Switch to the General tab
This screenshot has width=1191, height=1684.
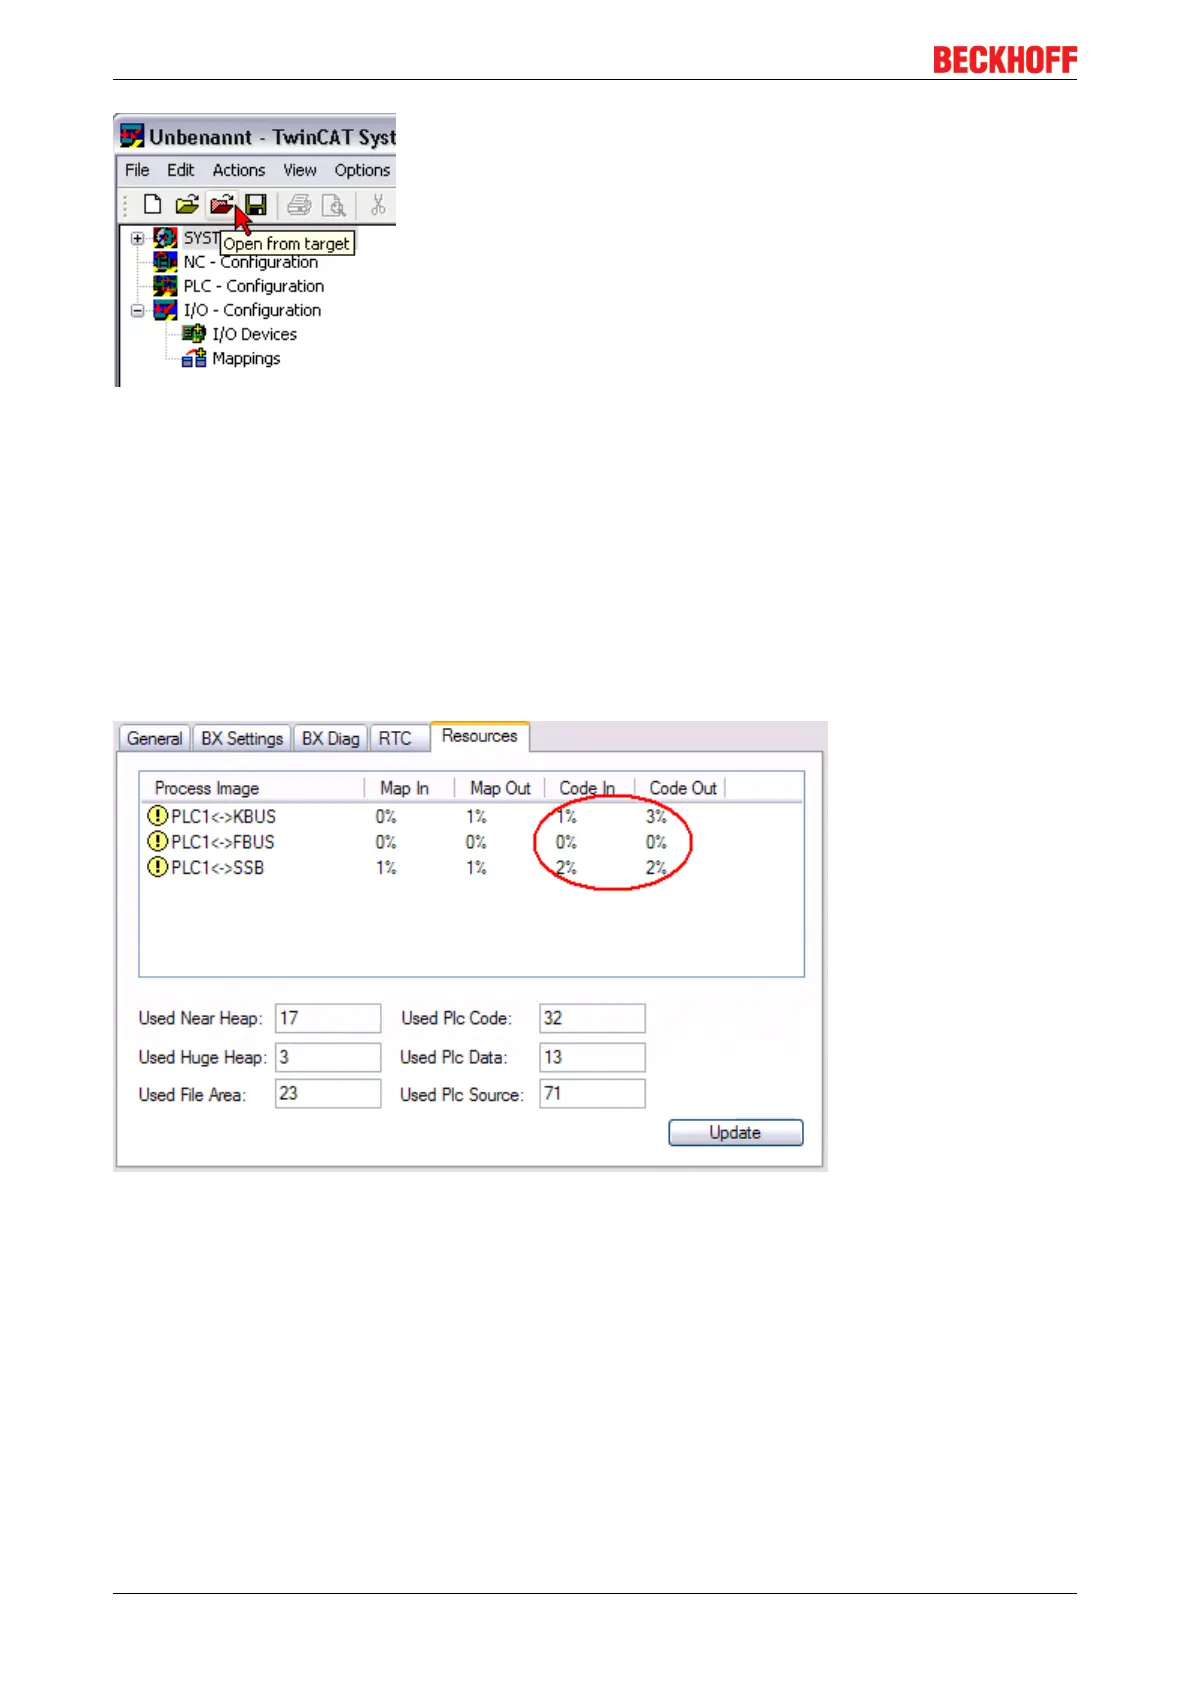click(x=155, y=738)
